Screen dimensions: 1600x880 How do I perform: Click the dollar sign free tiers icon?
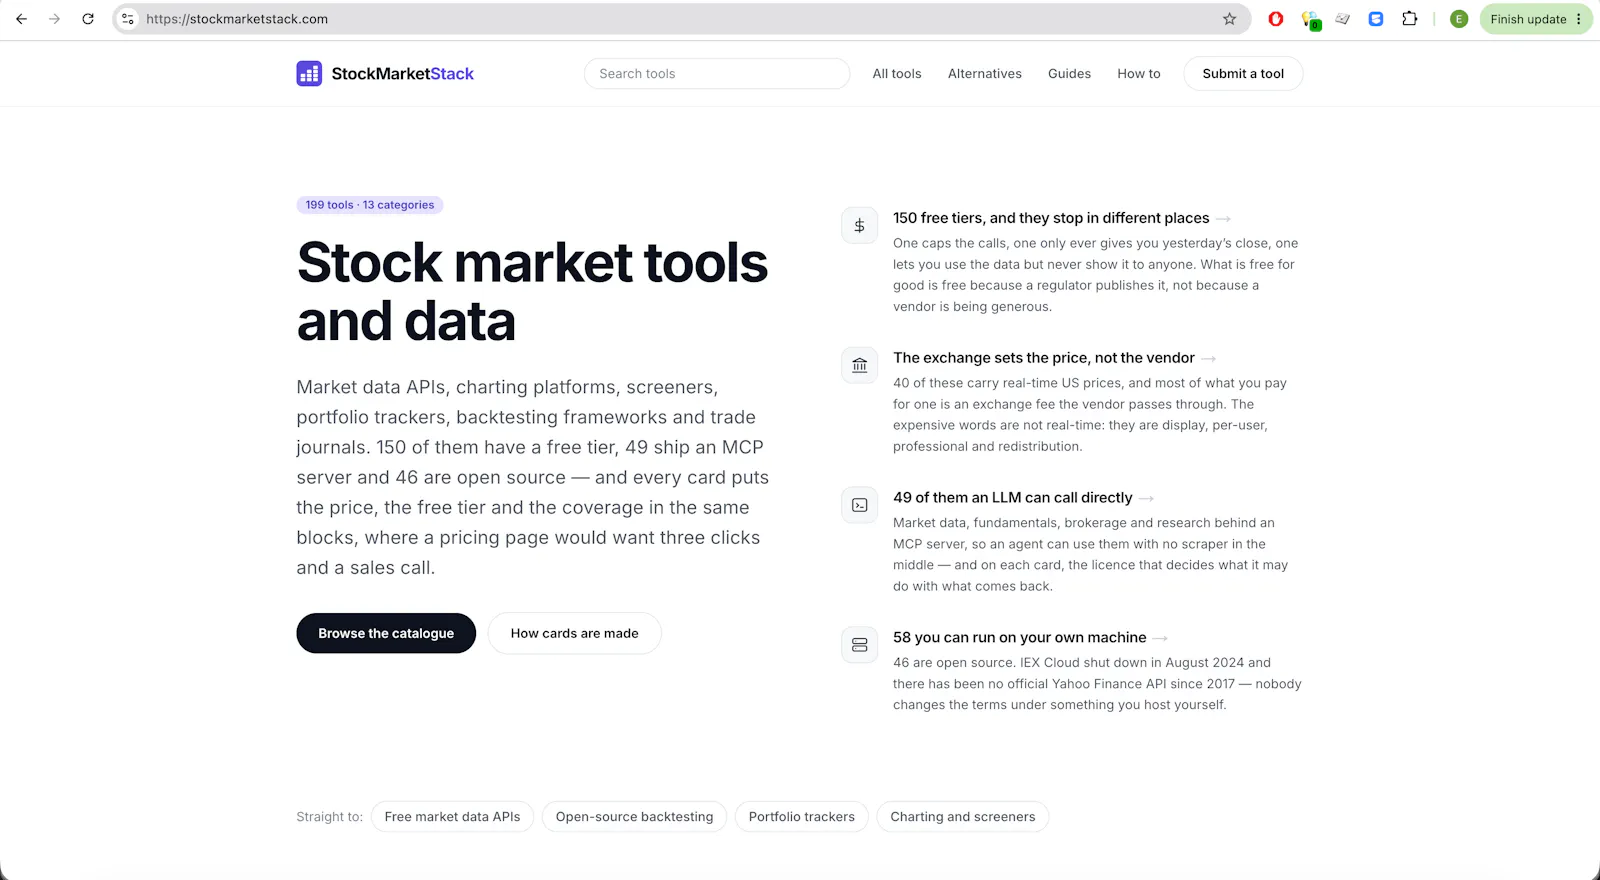click(x=859, y=226)
